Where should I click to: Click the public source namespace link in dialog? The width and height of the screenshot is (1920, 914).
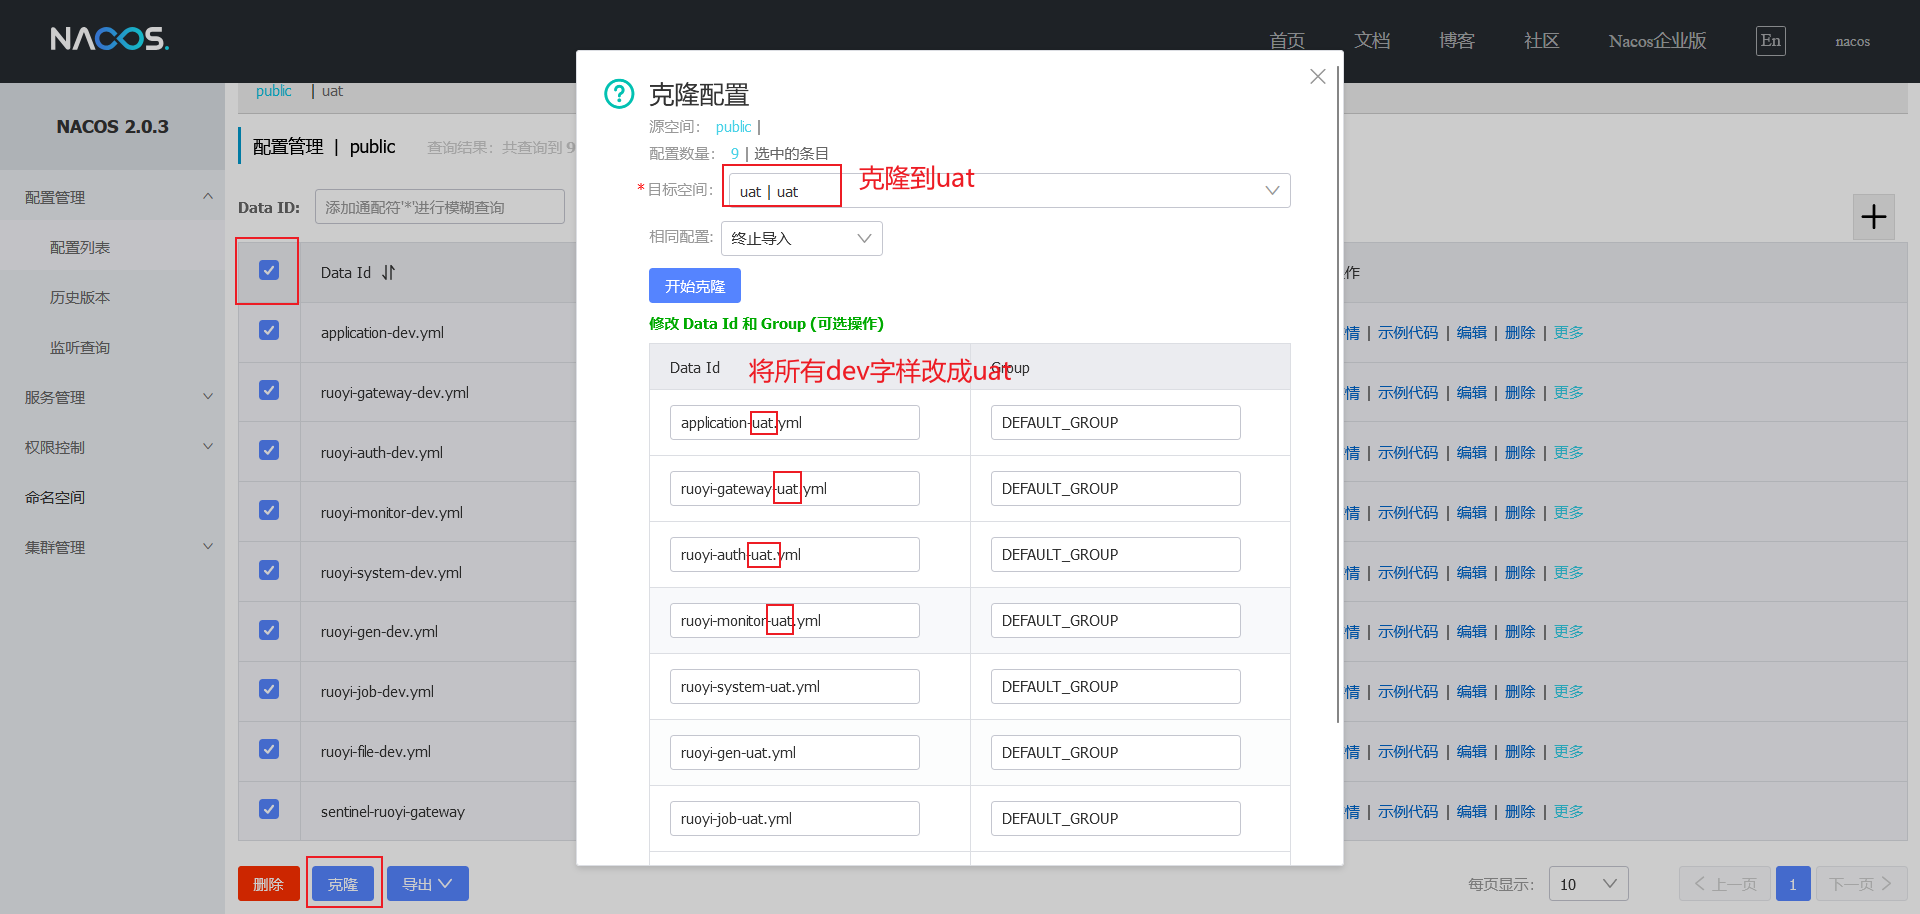pyautogui.click(x=733, y=127)
